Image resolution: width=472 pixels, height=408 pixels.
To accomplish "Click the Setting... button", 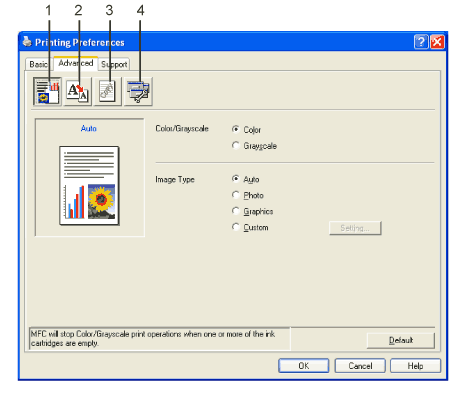I will [x=355, y=228].
